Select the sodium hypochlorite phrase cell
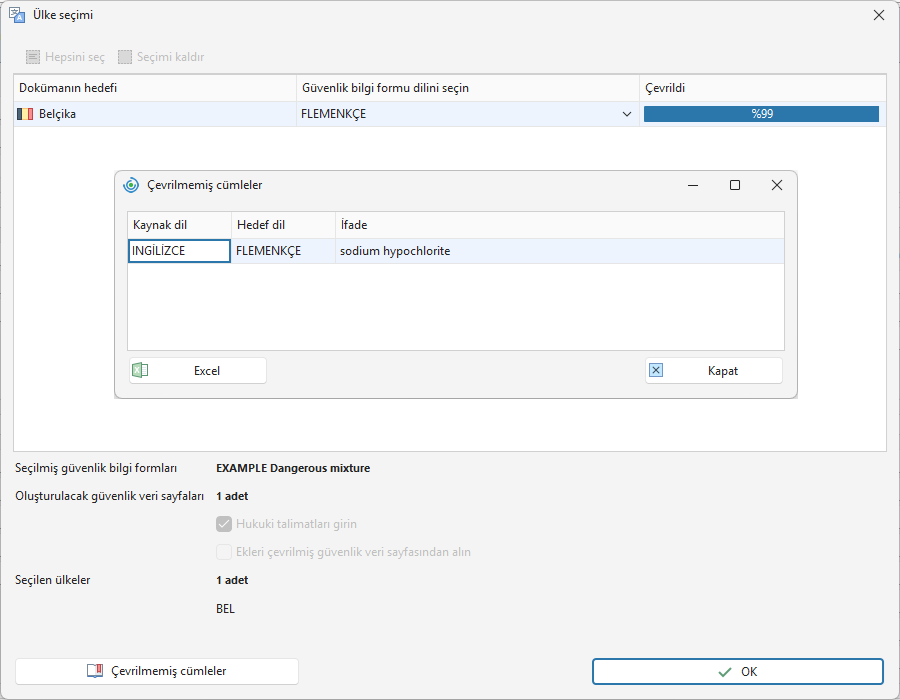 tap(560, 251)
